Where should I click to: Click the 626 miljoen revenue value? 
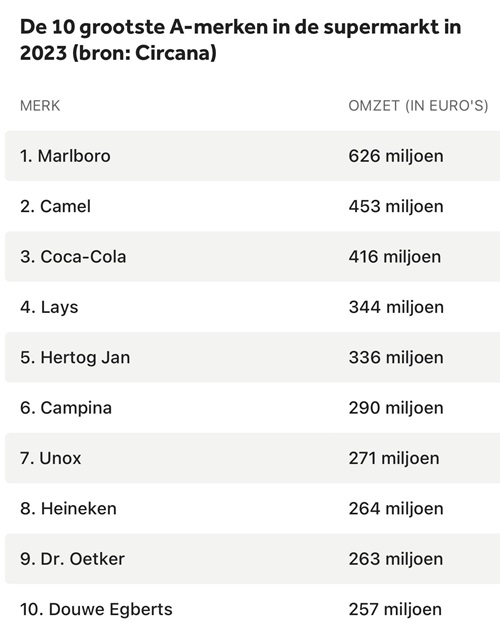(x=396, y=156)
